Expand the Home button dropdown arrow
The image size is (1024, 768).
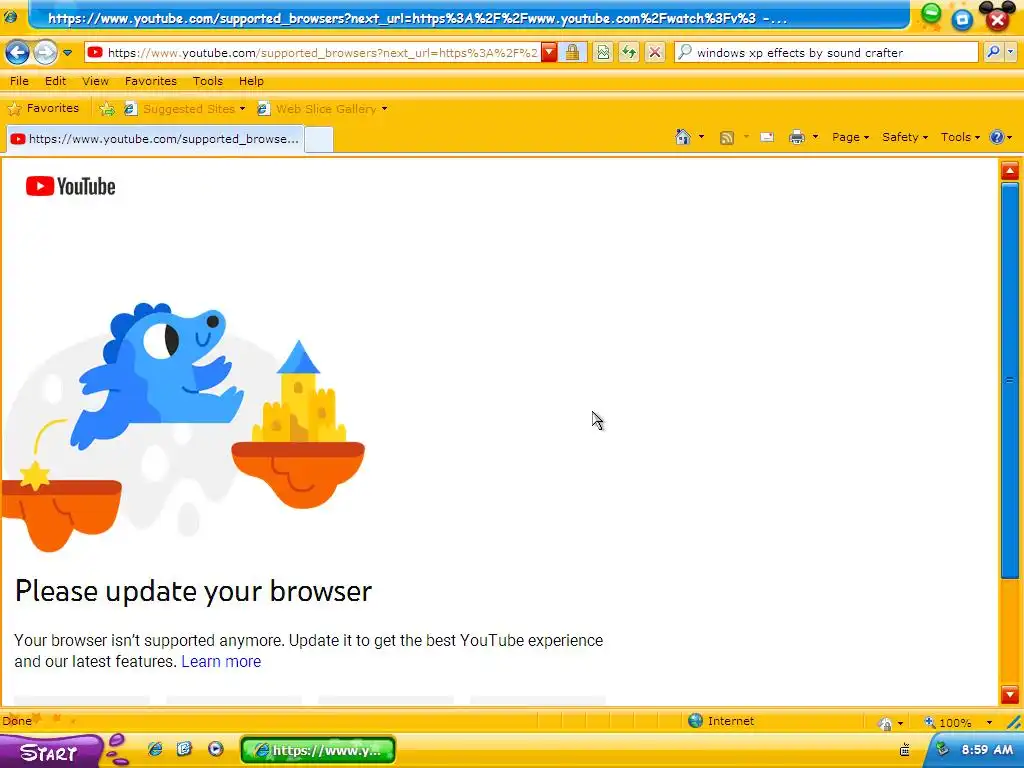tap(702, 137)
